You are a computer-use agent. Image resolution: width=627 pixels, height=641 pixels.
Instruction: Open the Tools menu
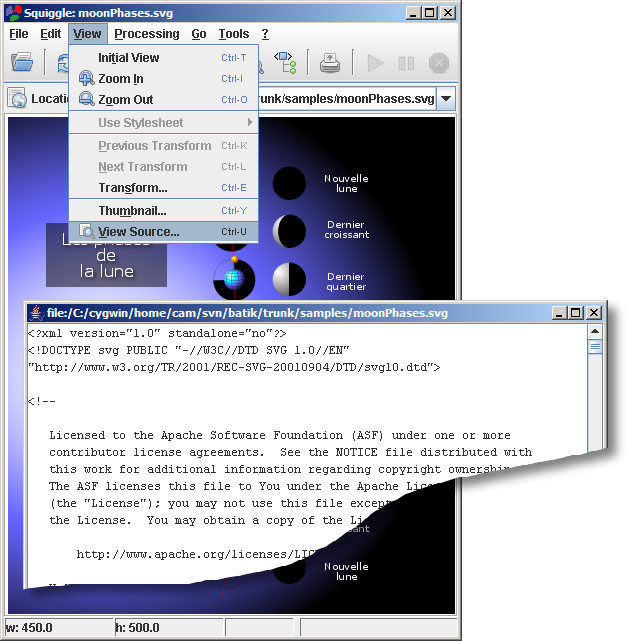[234, 34]
